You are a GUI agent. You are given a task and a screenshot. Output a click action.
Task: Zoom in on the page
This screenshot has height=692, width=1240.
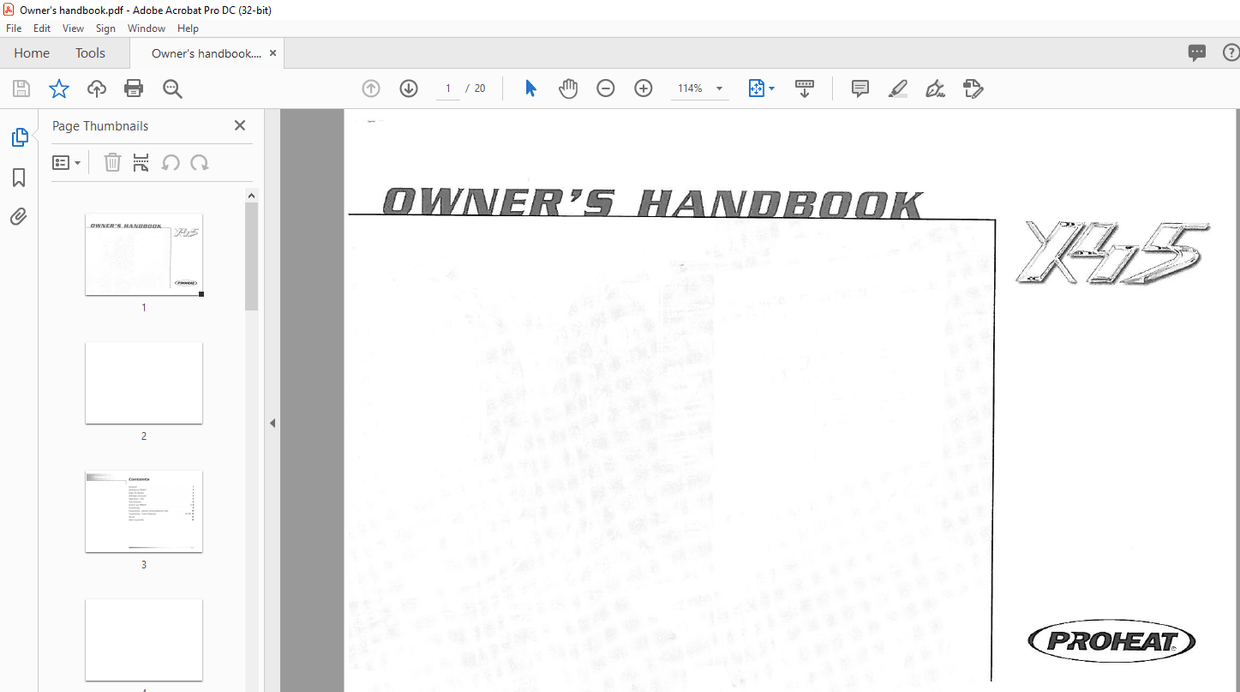(643, 88)
